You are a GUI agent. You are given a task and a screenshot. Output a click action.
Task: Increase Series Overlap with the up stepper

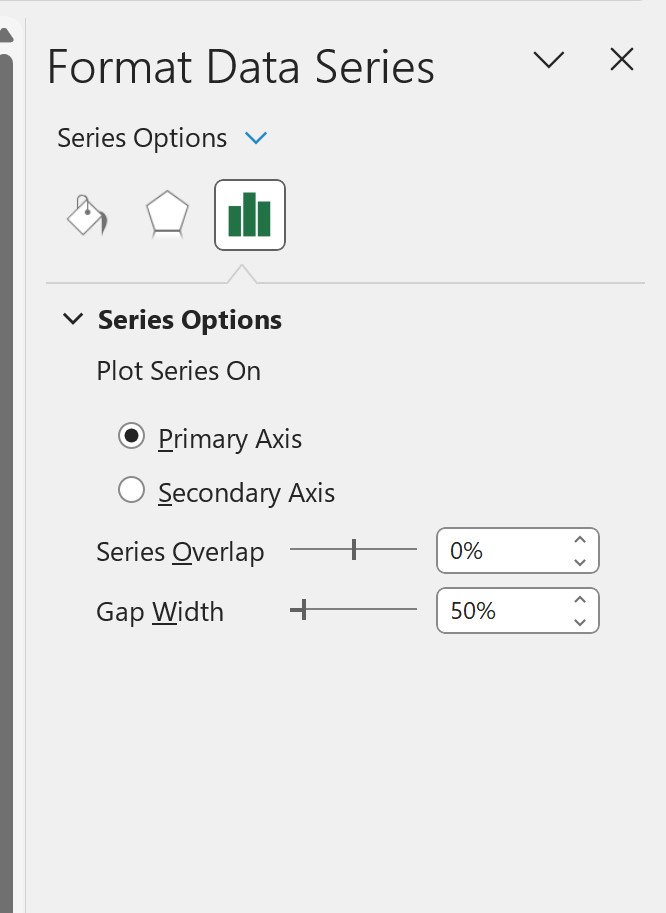(x=579, y=539)
